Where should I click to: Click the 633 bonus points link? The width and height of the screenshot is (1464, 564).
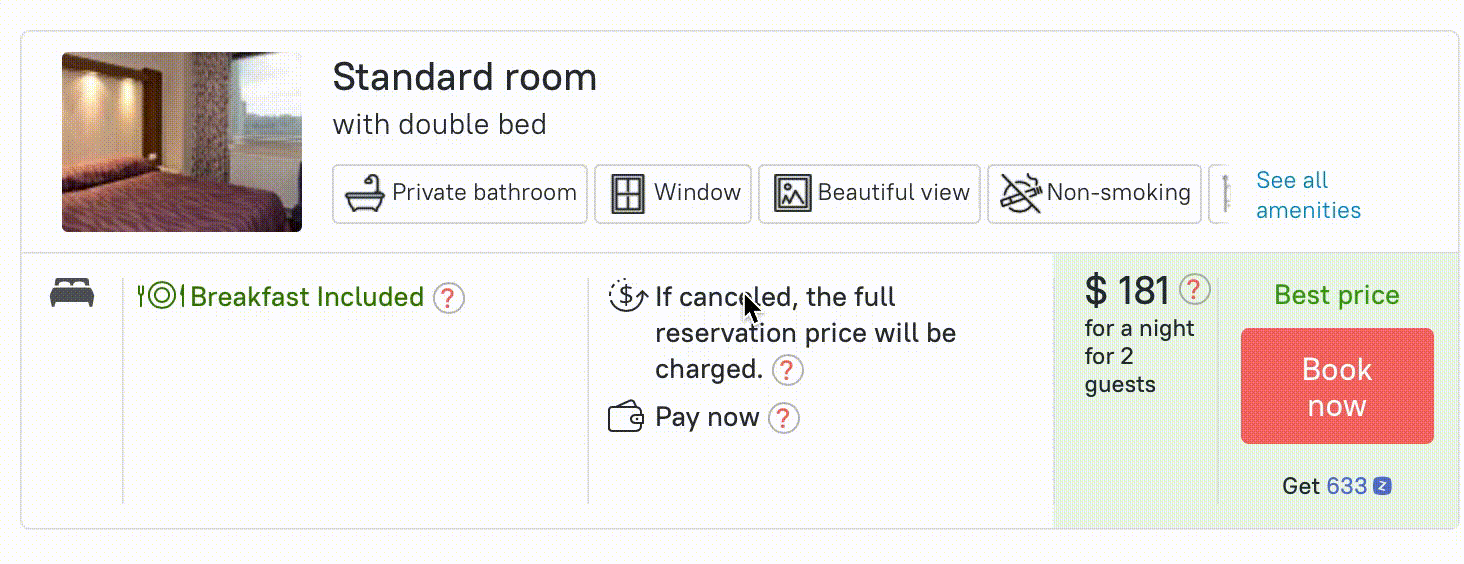(x=1346, y=487)
